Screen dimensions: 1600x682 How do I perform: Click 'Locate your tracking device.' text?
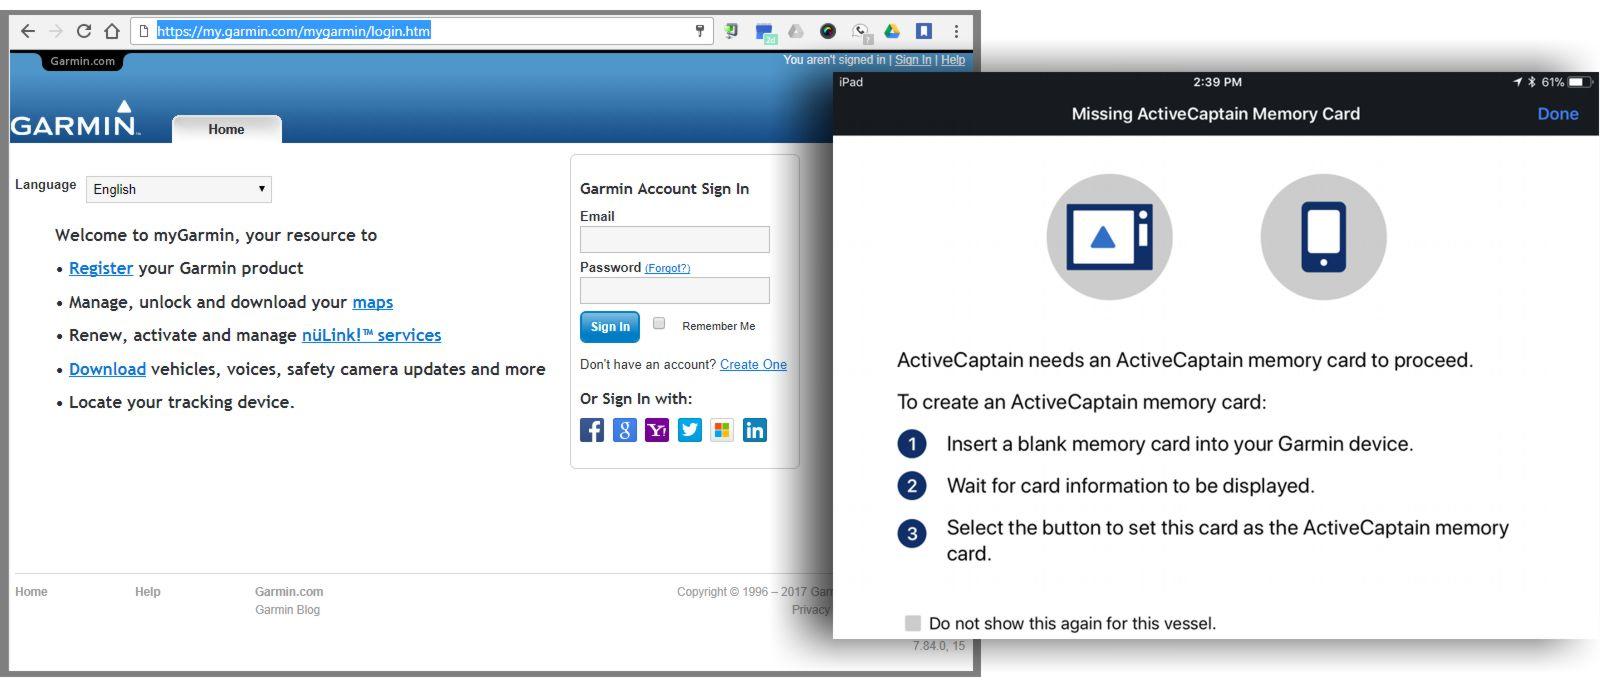[x=181, y=402]
